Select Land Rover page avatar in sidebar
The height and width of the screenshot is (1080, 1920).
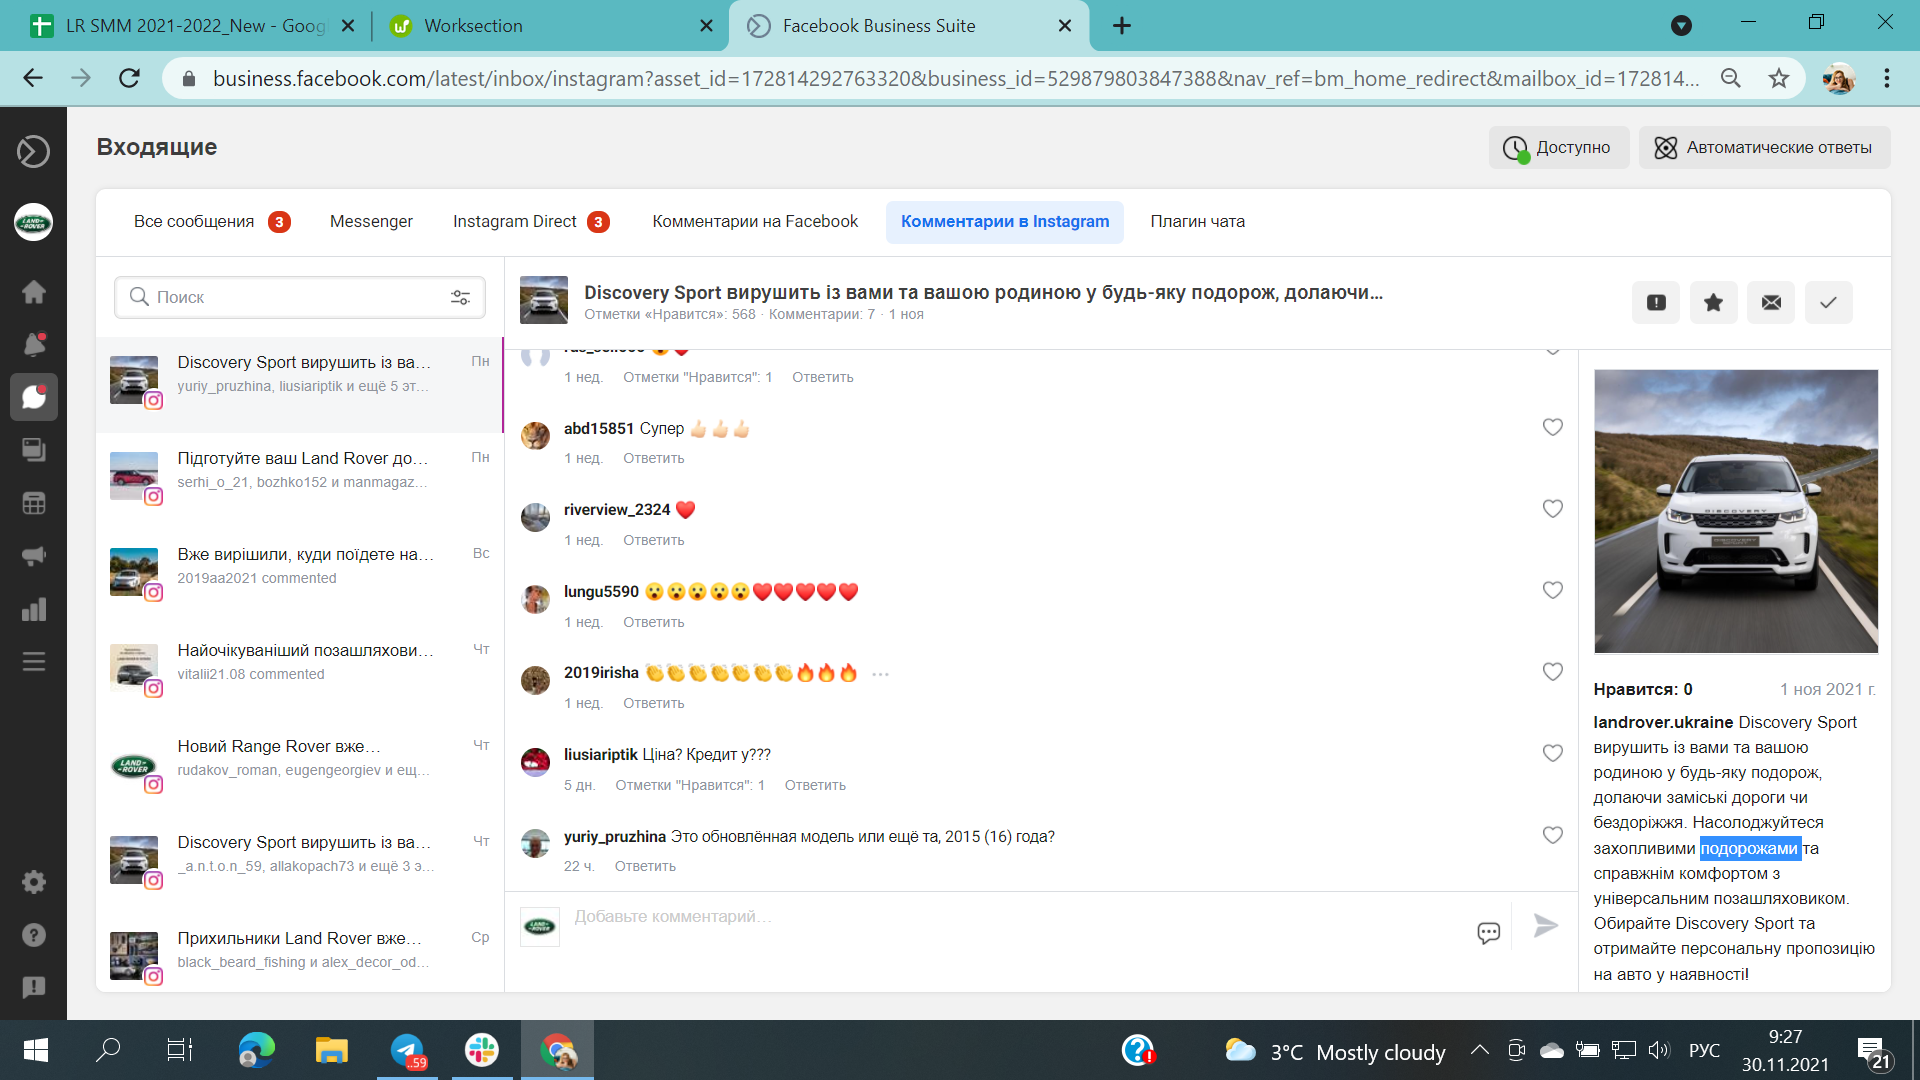pos(33,222)
